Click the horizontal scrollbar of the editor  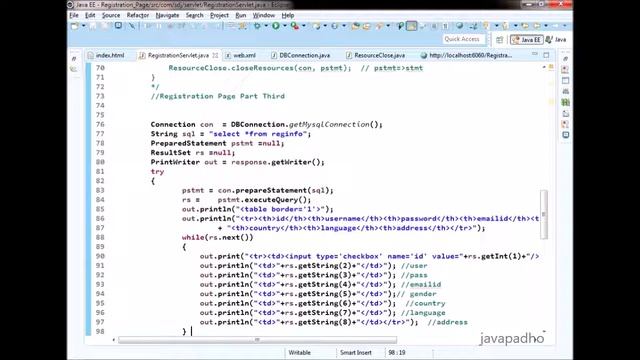click(x=257, y=340)
